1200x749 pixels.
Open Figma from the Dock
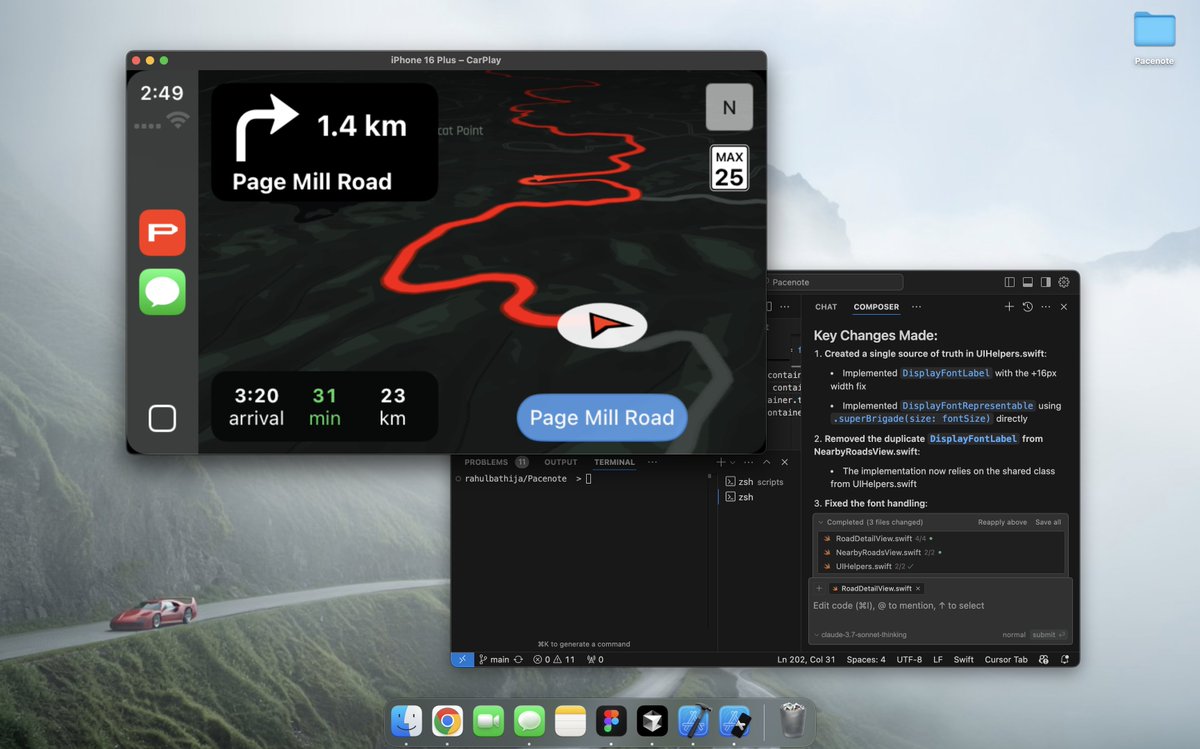(x=610, y=721)
